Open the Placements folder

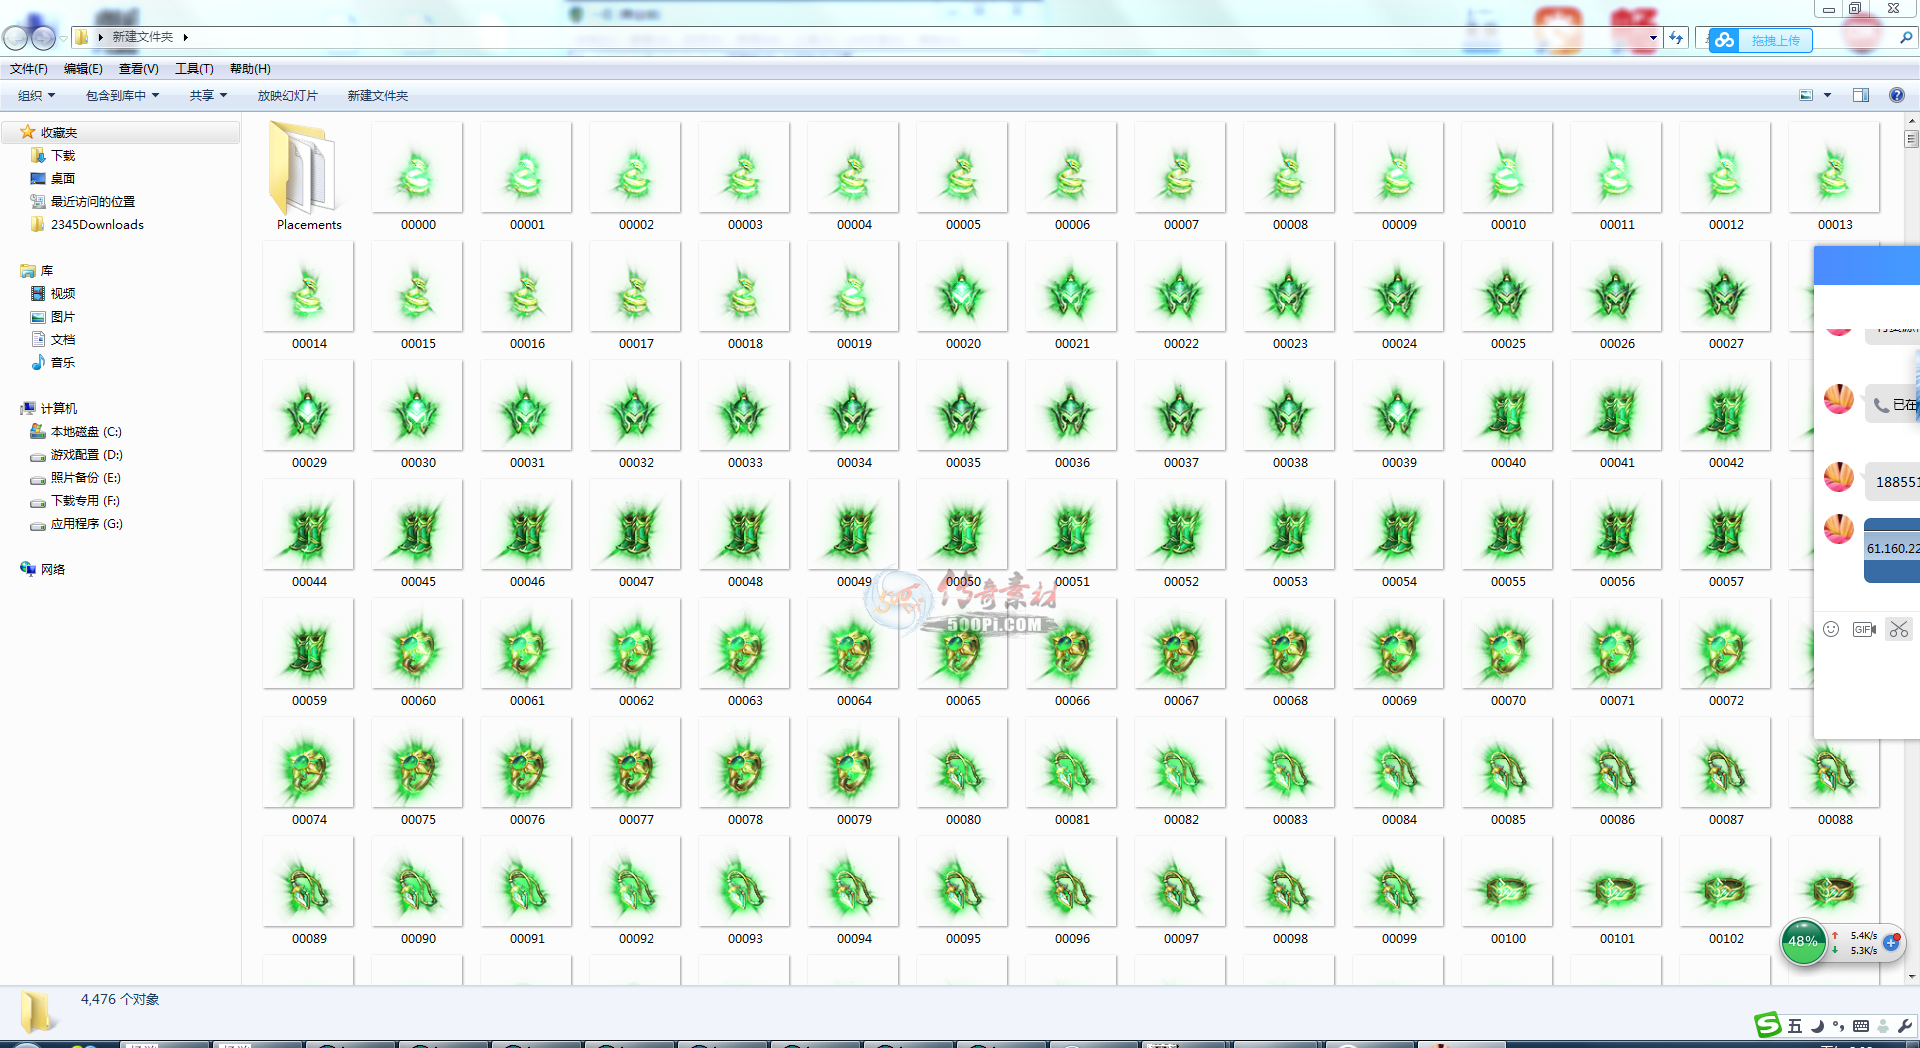(308, 177)
